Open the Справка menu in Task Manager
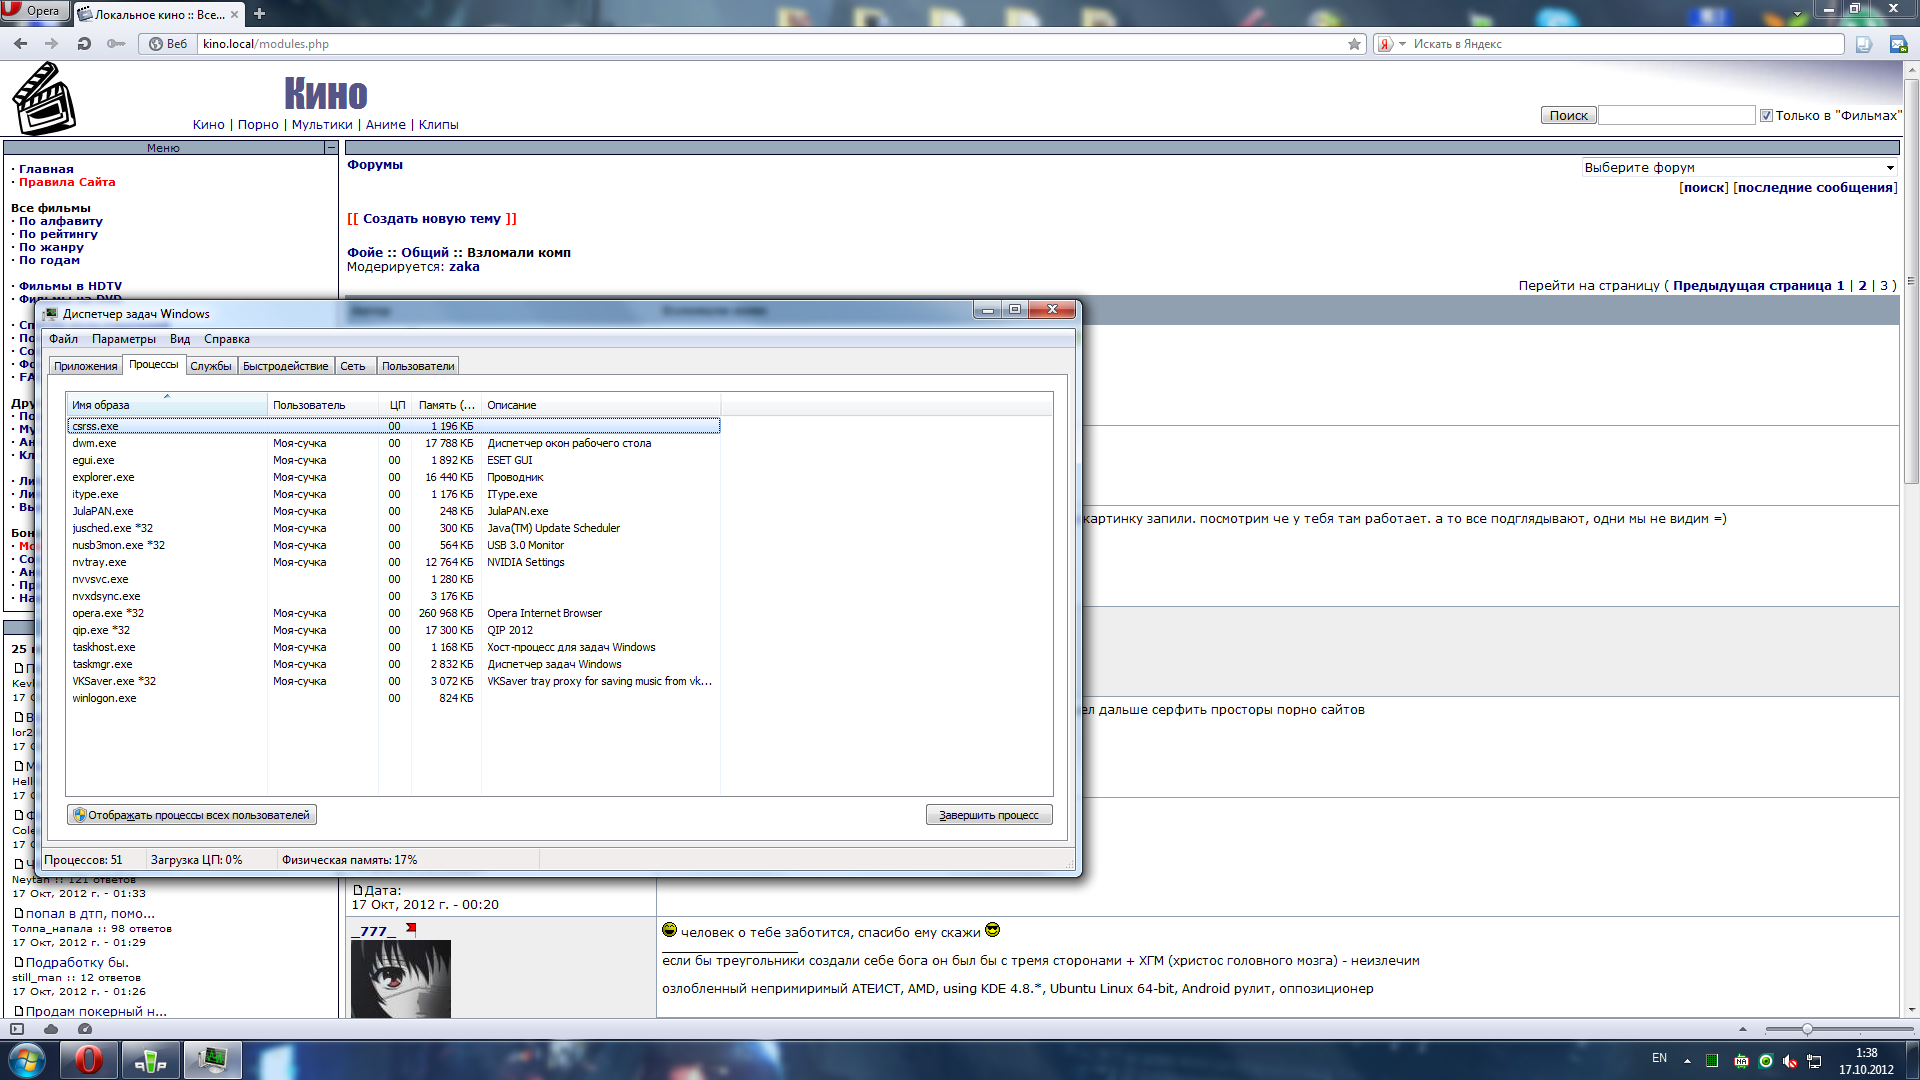This screenshot has height=1080, width=1920. coord(227,339)
